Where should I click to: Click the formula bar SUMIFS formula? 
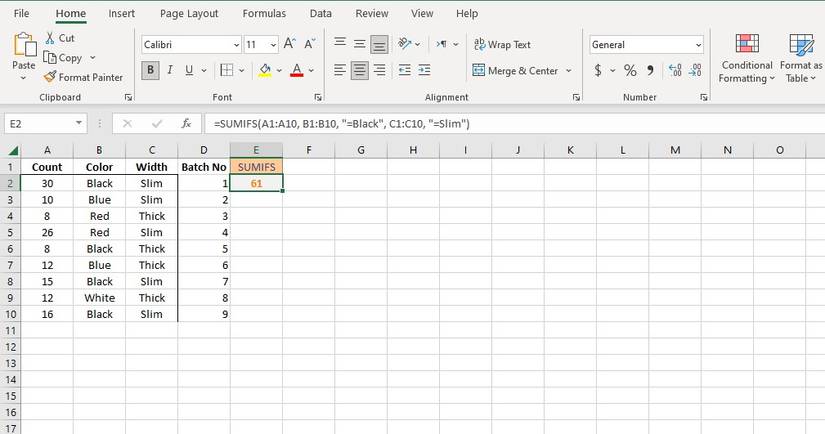[x=341, y=124]
